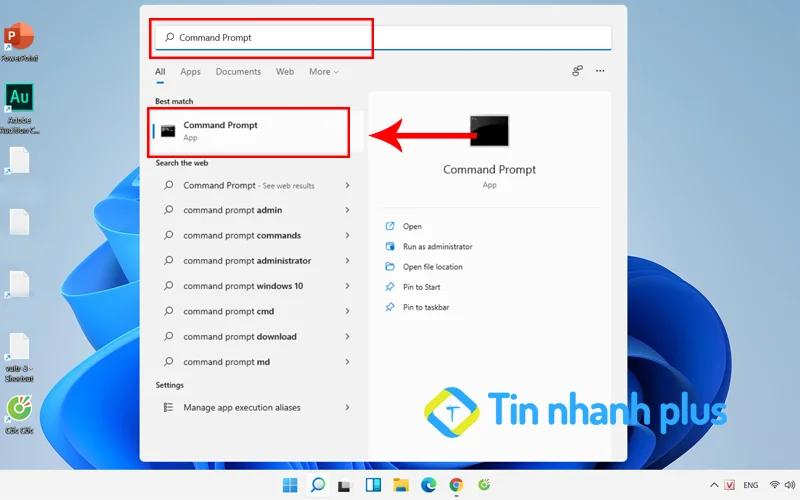
Task: Click the red V tray icon
Action: pyautogui.click(x=730, y=485)
